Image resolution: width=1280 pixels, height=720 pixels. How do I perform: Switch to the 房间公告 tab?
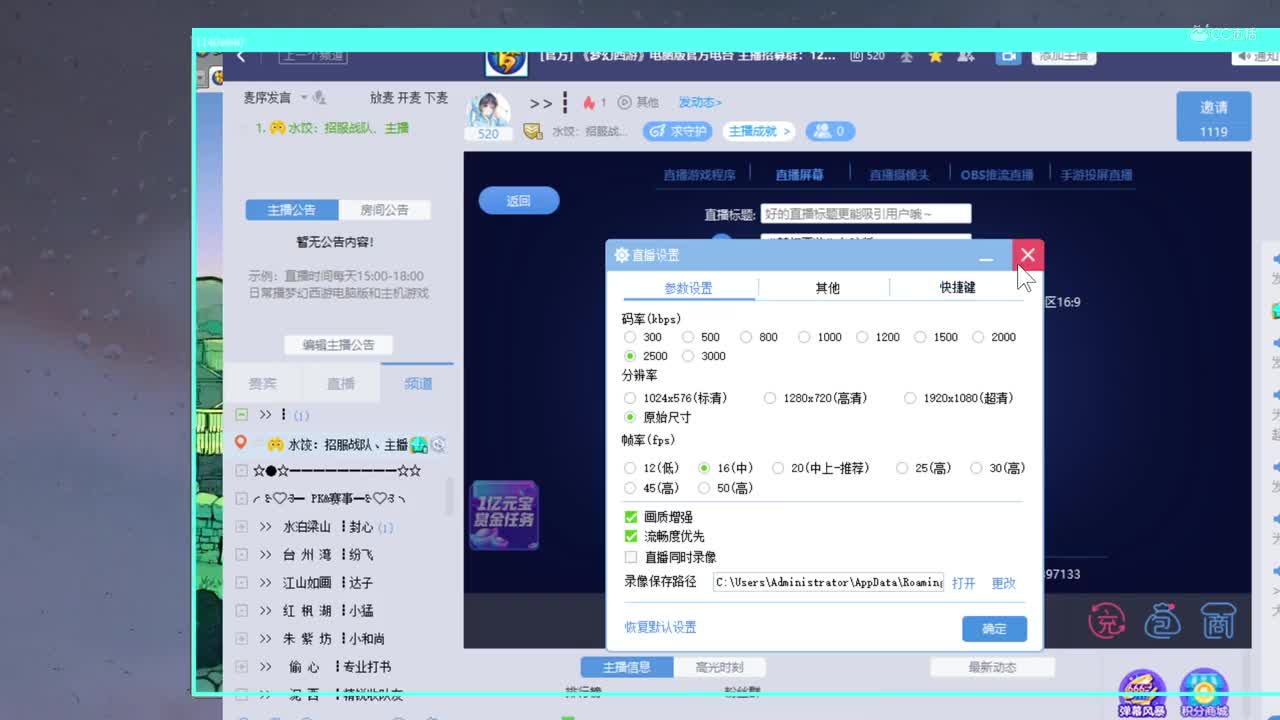tap(385, 210)
